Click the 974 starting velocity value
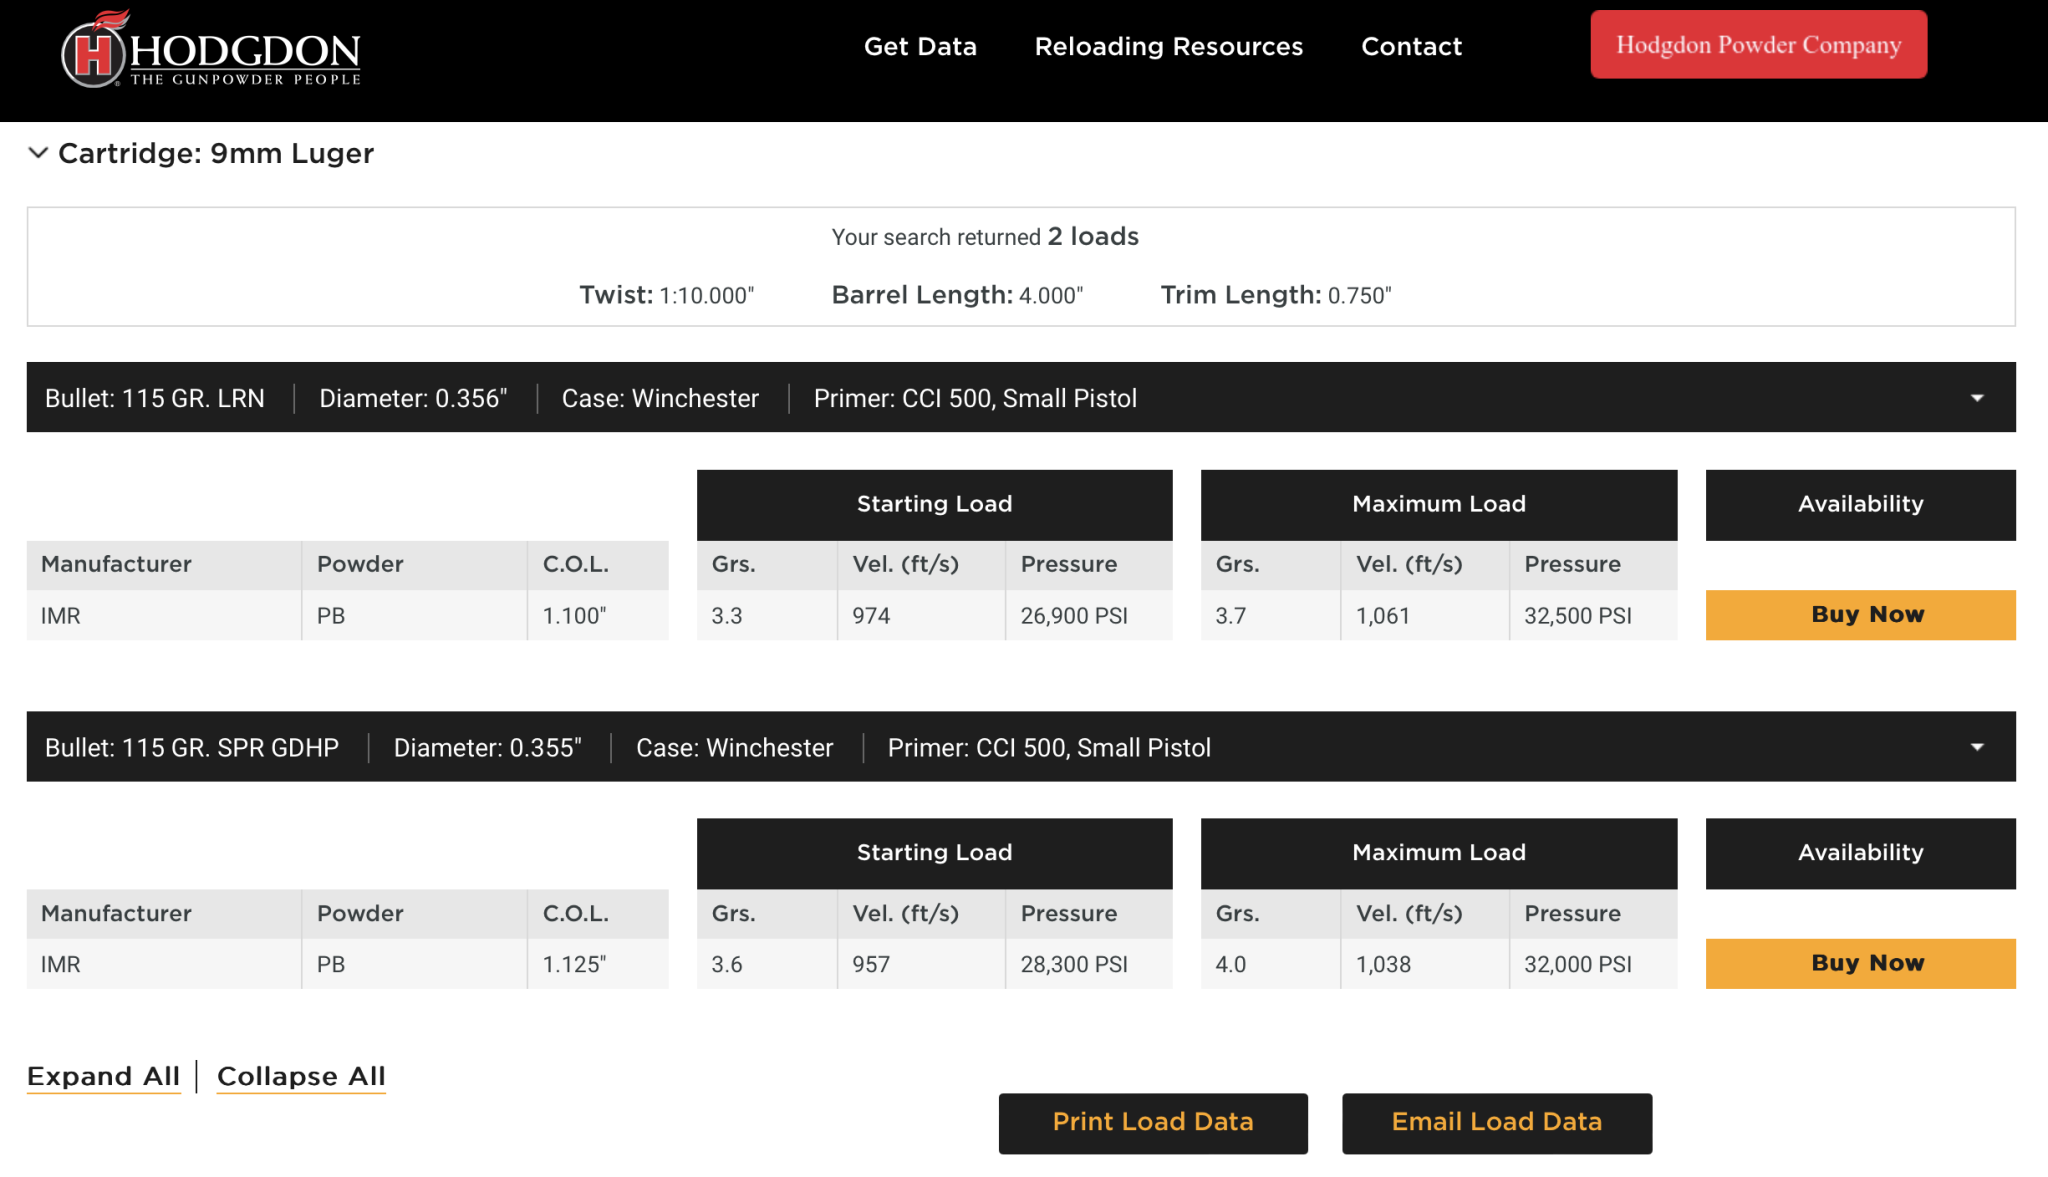 [x=871, y=616]
